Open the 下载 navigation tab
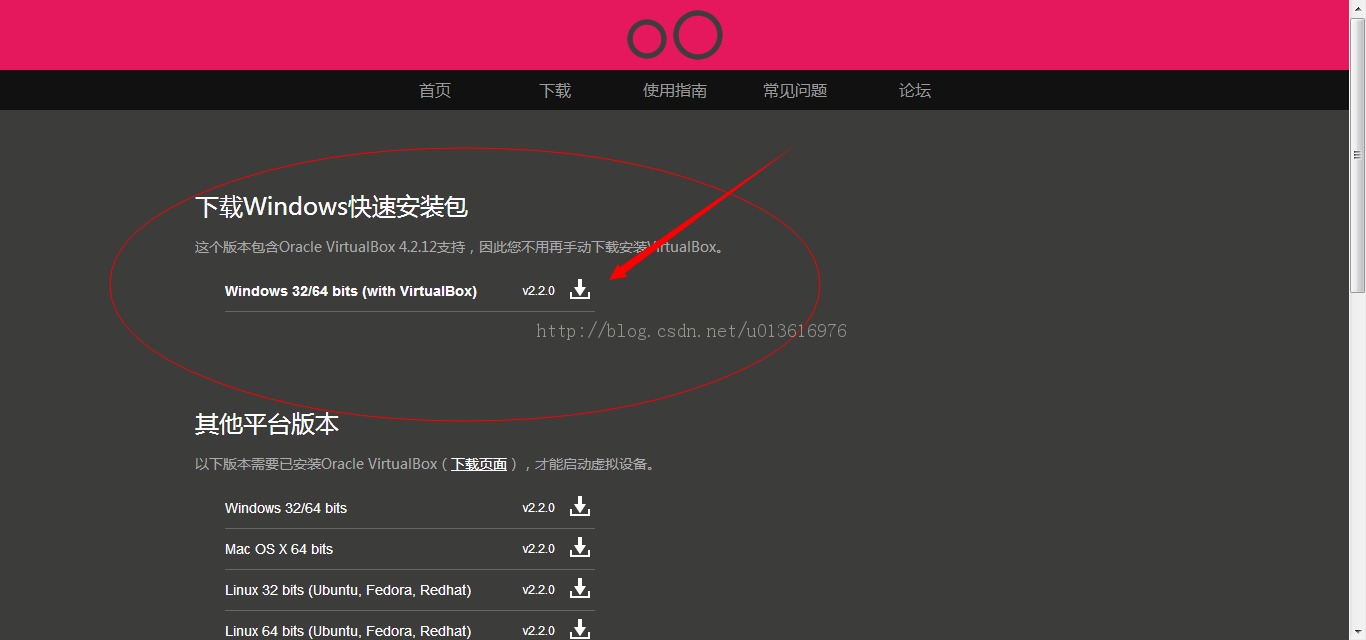1366x640 pixels. click(x=555, y=90)
